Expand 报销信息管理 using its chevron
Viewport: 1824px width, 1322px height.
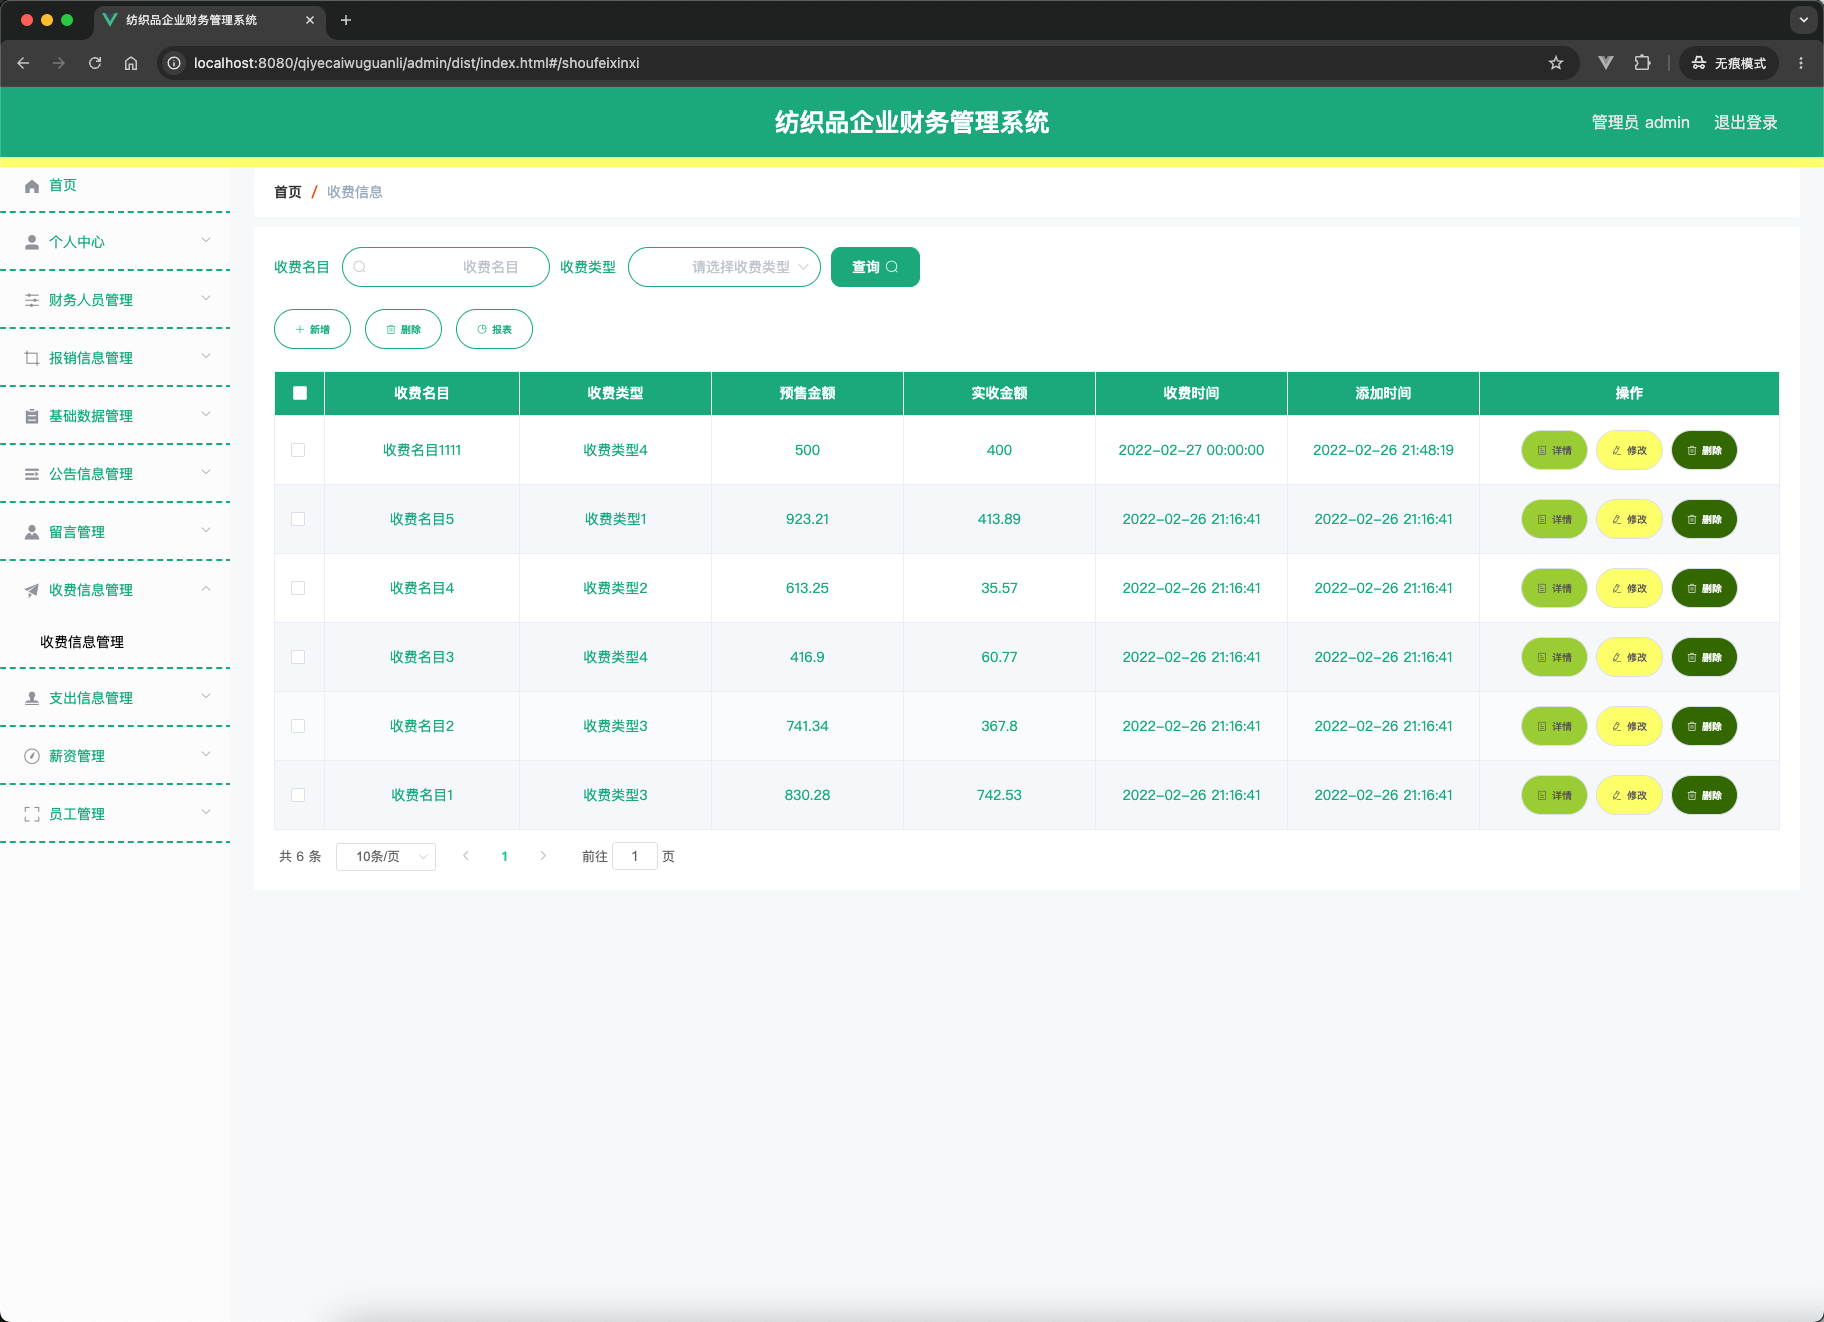tap(206, 356)
